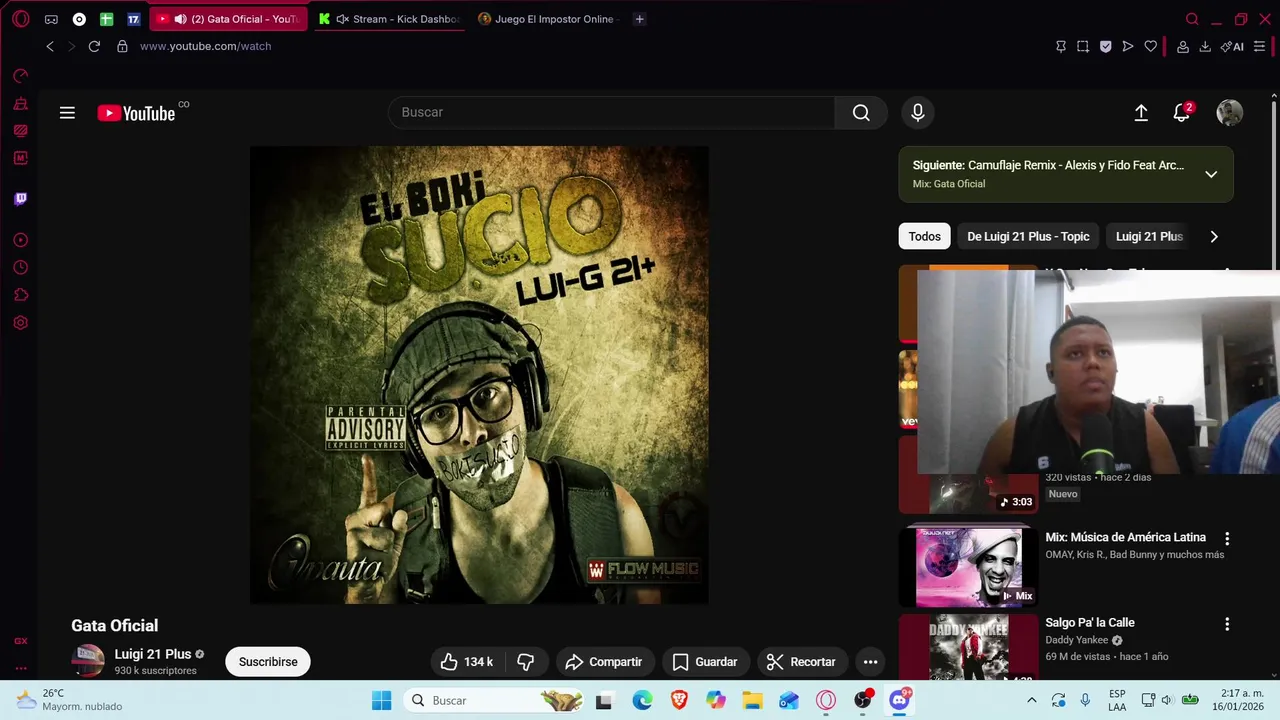
Task: Open Opera tab search magnifier
Action: pyautogui.click(x=1192, y=19)
